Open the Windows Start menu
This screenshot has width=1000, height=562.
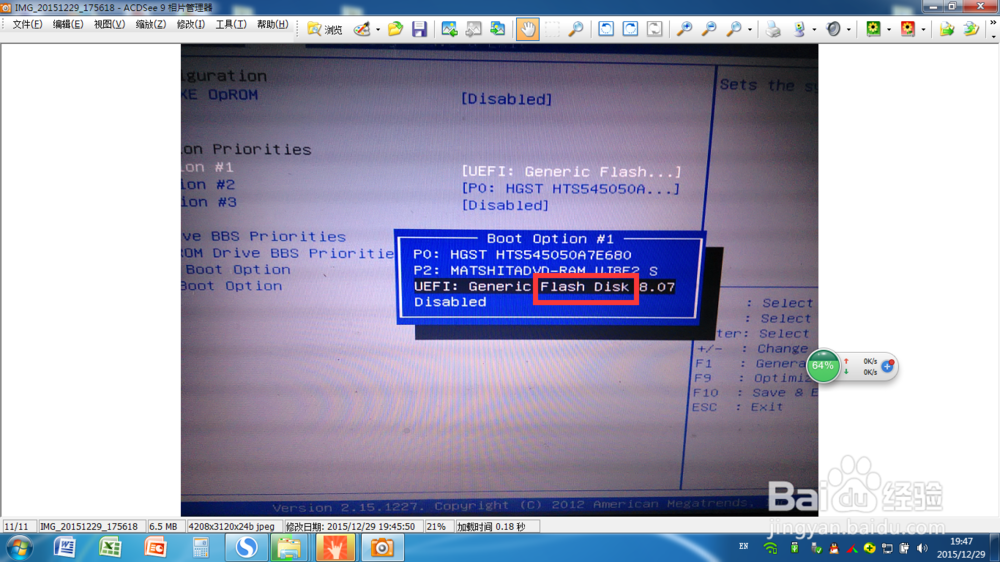pyautogui.click(x=18, y=548)
